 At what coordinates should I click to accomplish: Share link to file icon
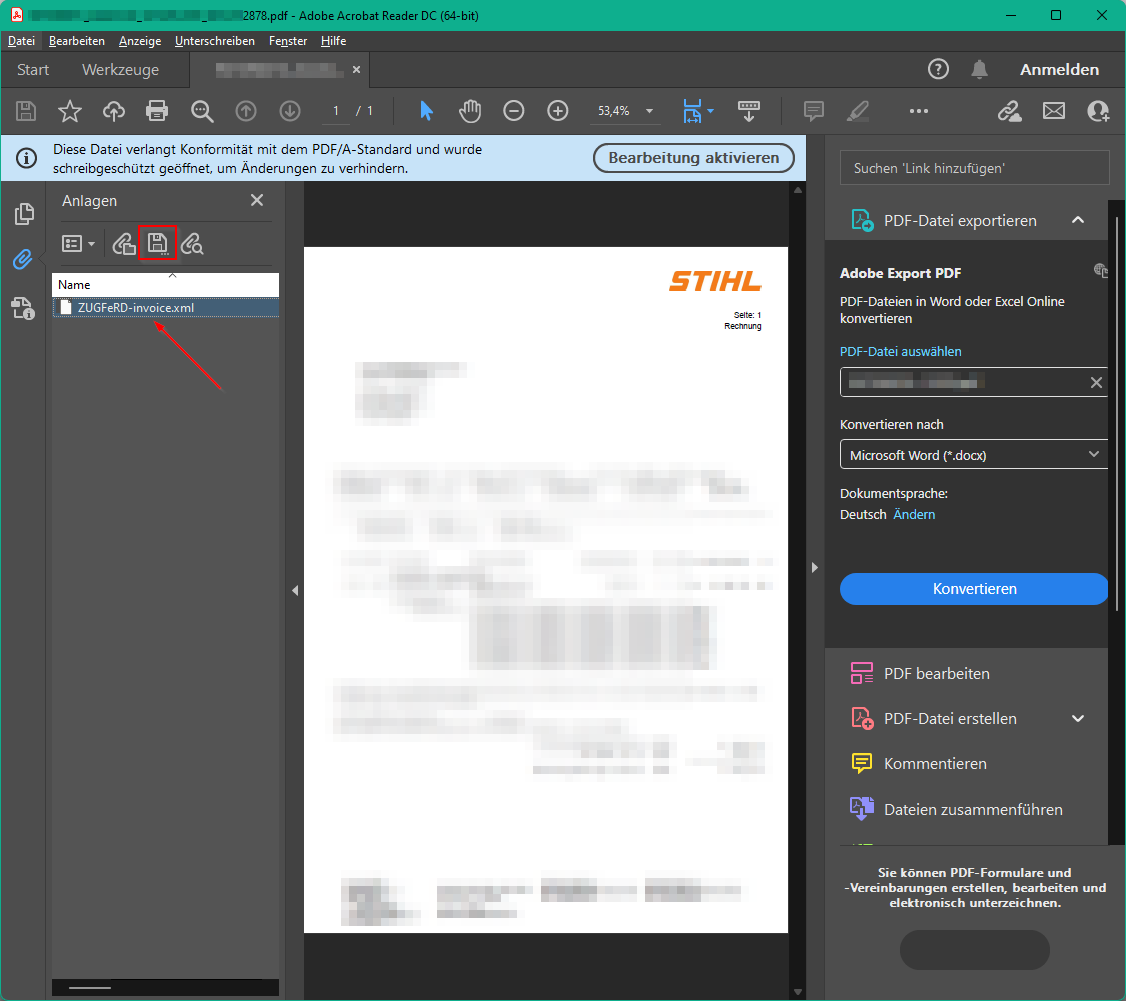pos(1010,111)
